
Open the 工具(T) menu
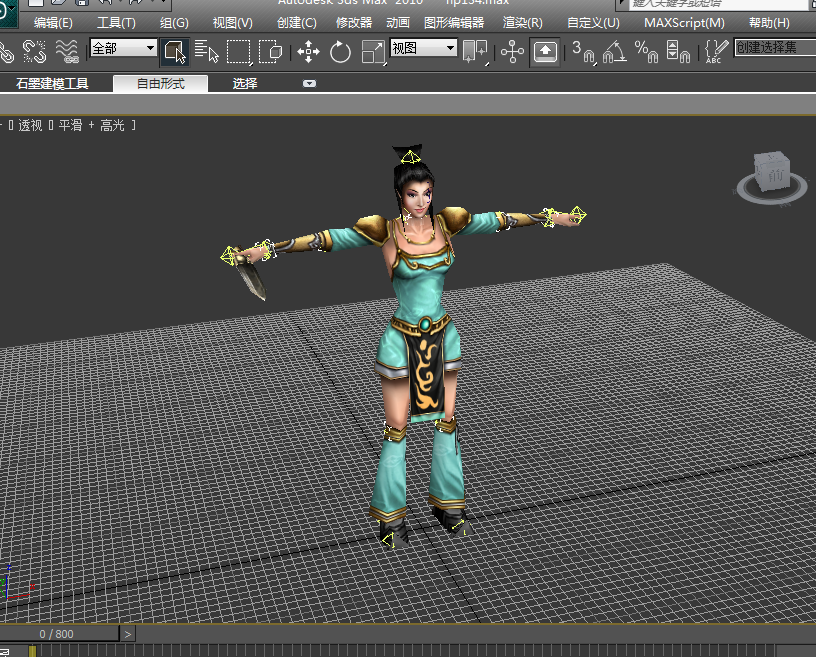point(116,23)
